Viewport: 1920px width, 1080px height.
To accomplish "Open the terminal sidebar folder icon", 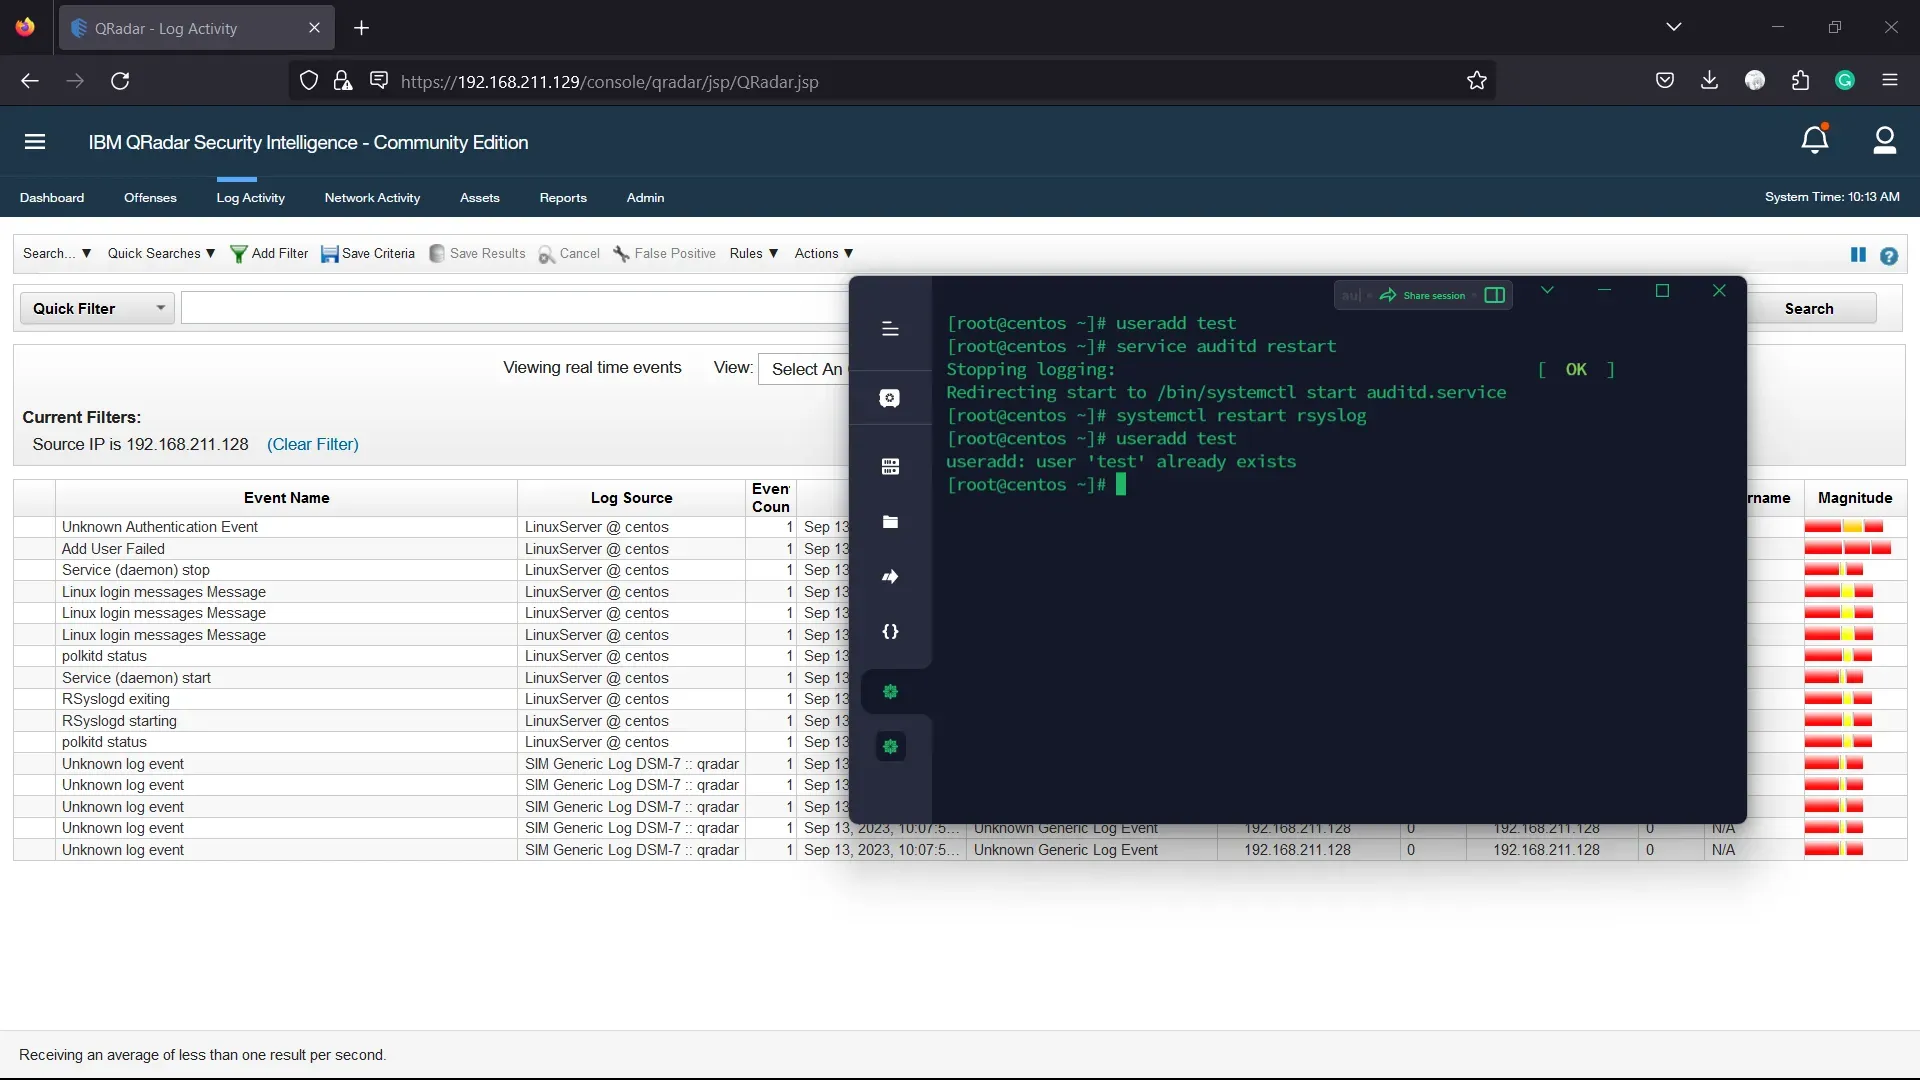I will 890,522.
